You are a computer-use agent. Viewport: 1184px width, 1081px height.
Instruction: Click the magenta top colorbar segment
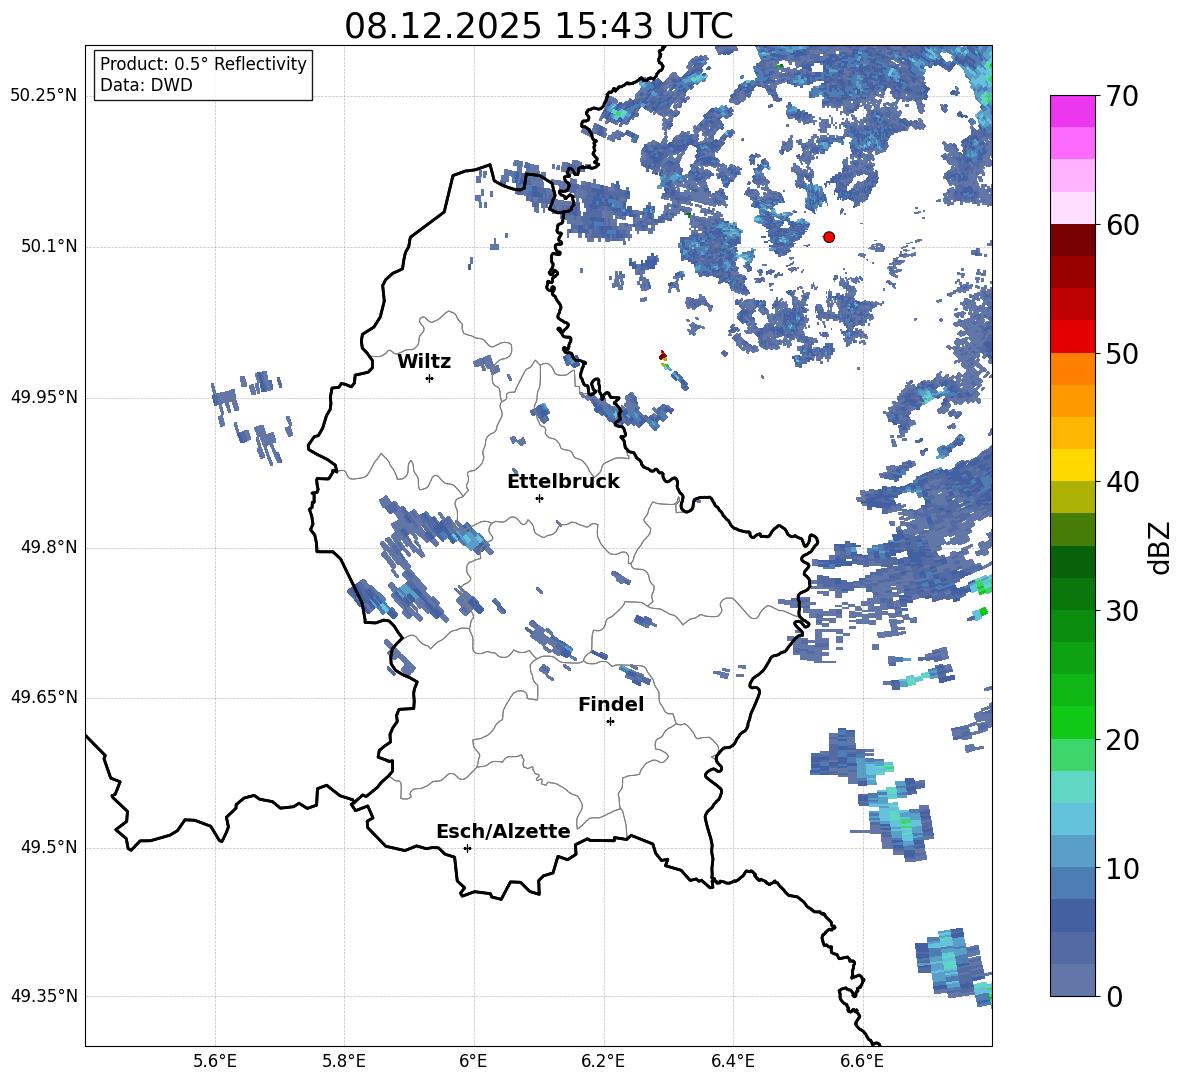(x=1073, y=111)
